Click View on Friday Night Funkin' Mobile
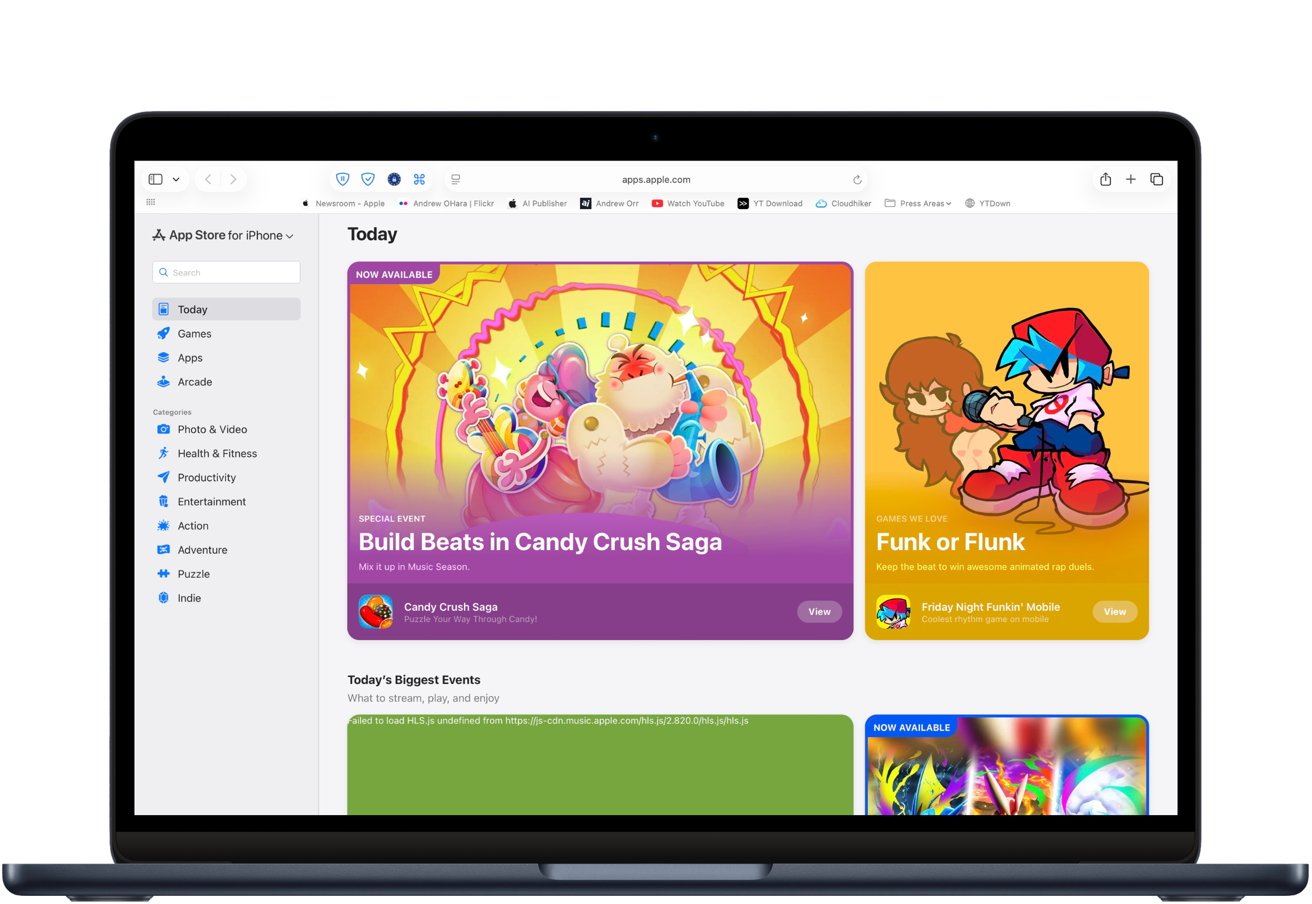 [x=1114, y=611]
